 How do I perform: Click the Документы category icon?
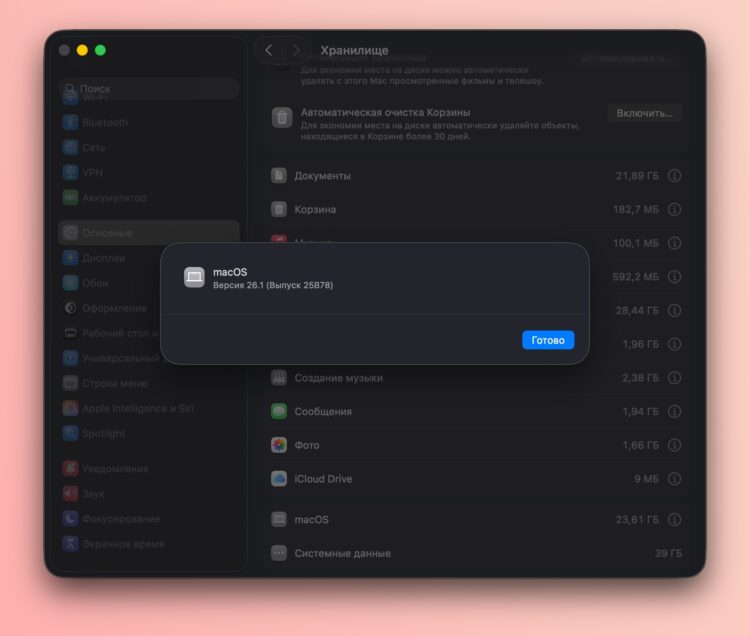tap(279, 175)
